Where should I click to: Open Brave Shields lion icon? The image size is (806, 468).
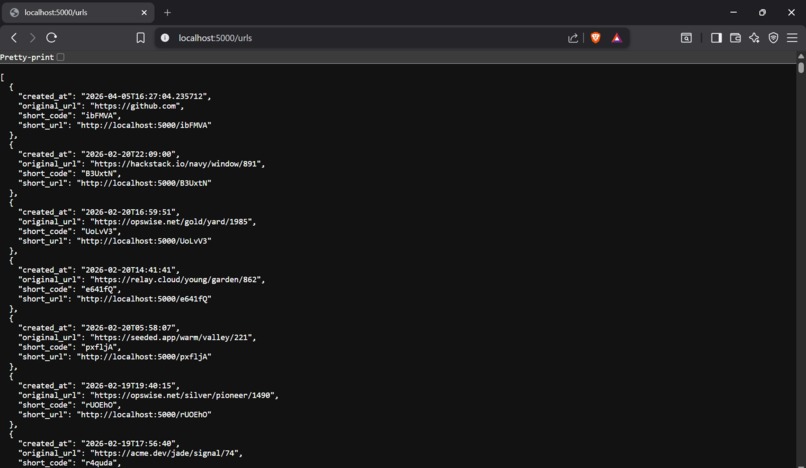click(596, 38)
